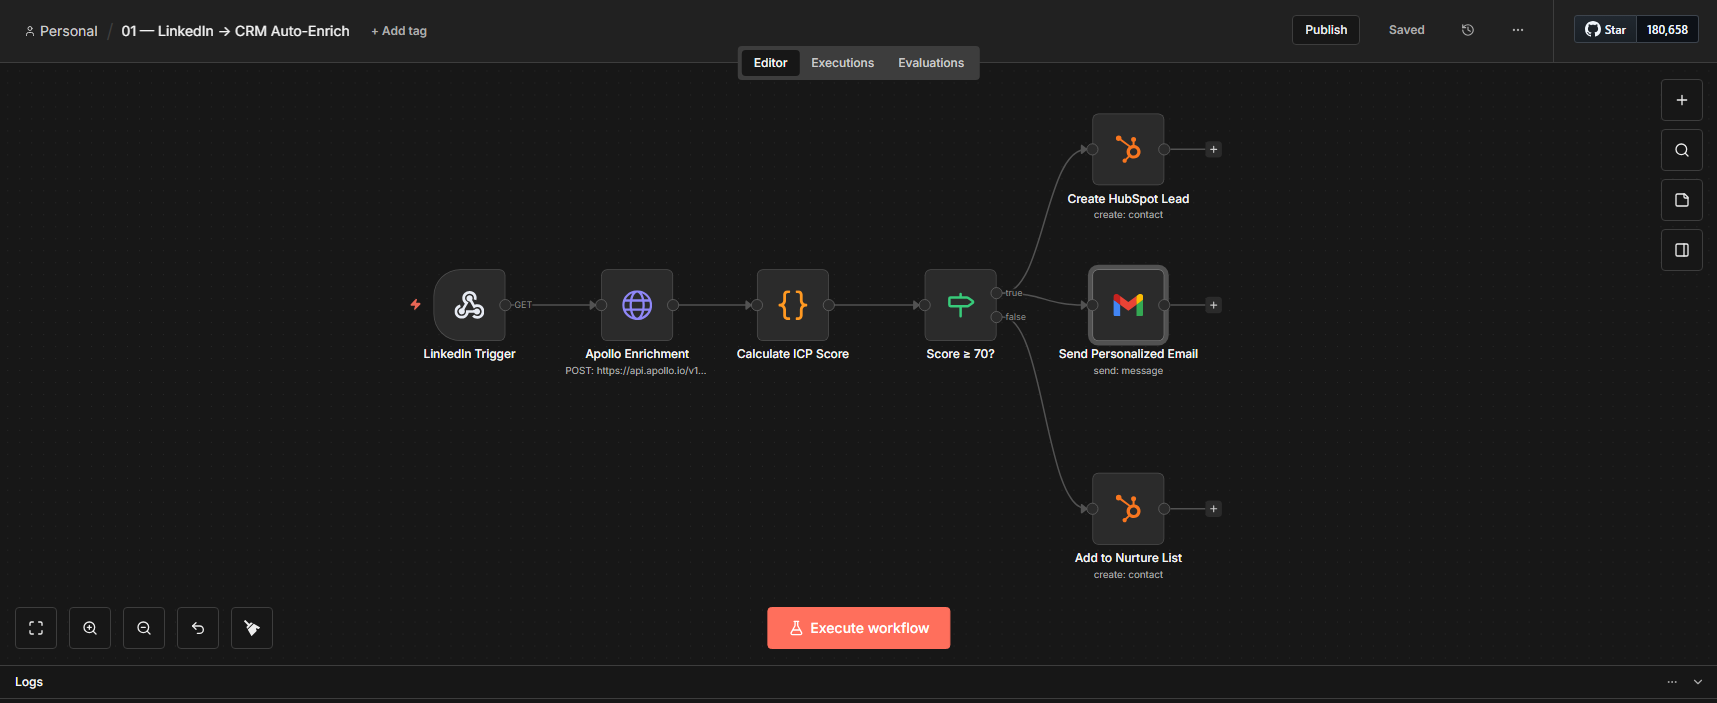The image size is (1717, 703).
Task: Go to the Personal project breadcrumb
Action: click(61, 31)
